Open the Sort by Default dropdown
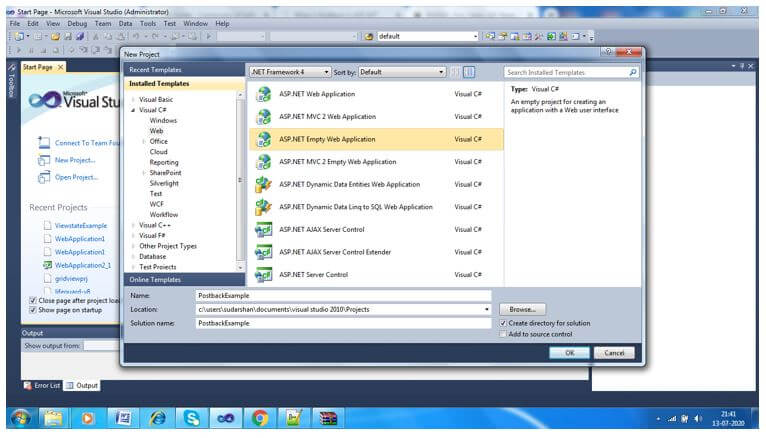Viewport: 766px width, 438px height. [x=402, y=72]
